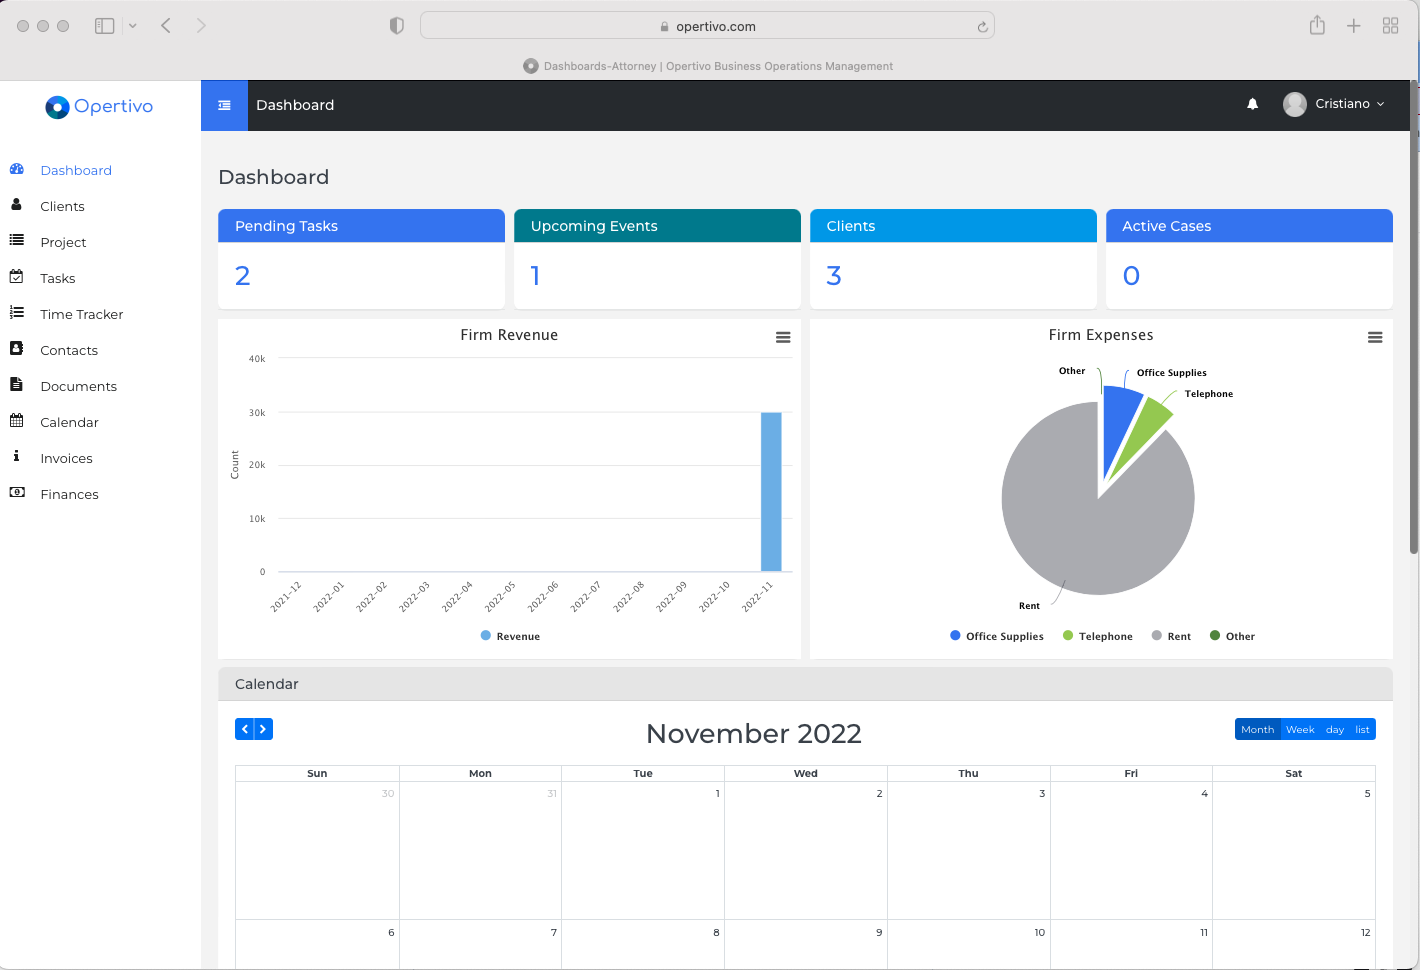
Task: Click the Time Tracker list icon
Action: pos(16,312)
